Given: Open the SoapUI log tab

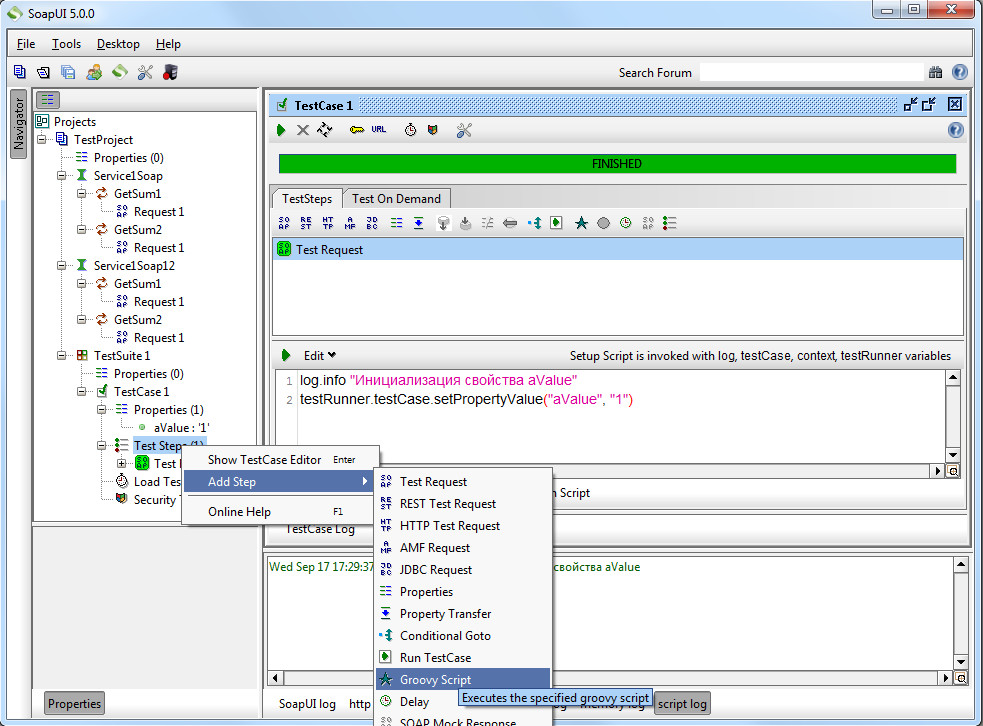Looking at the screenshot, I should pos(307,704).
